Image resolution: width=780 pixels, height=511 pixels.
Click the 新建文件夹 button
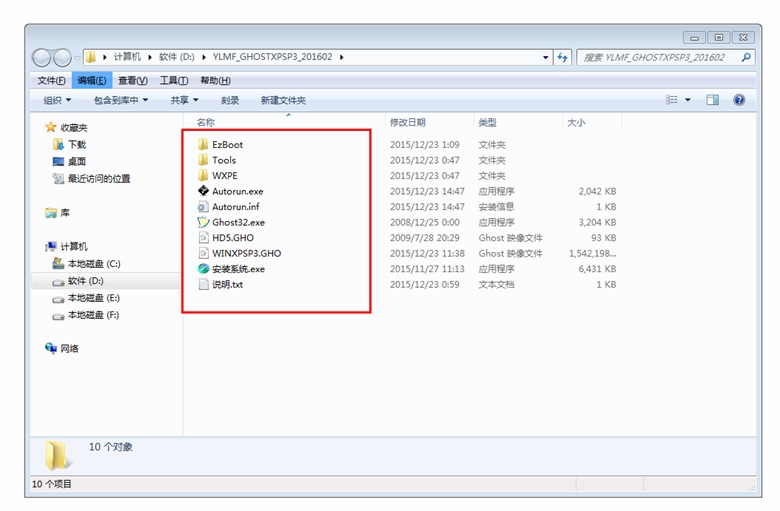coord(283,100)
